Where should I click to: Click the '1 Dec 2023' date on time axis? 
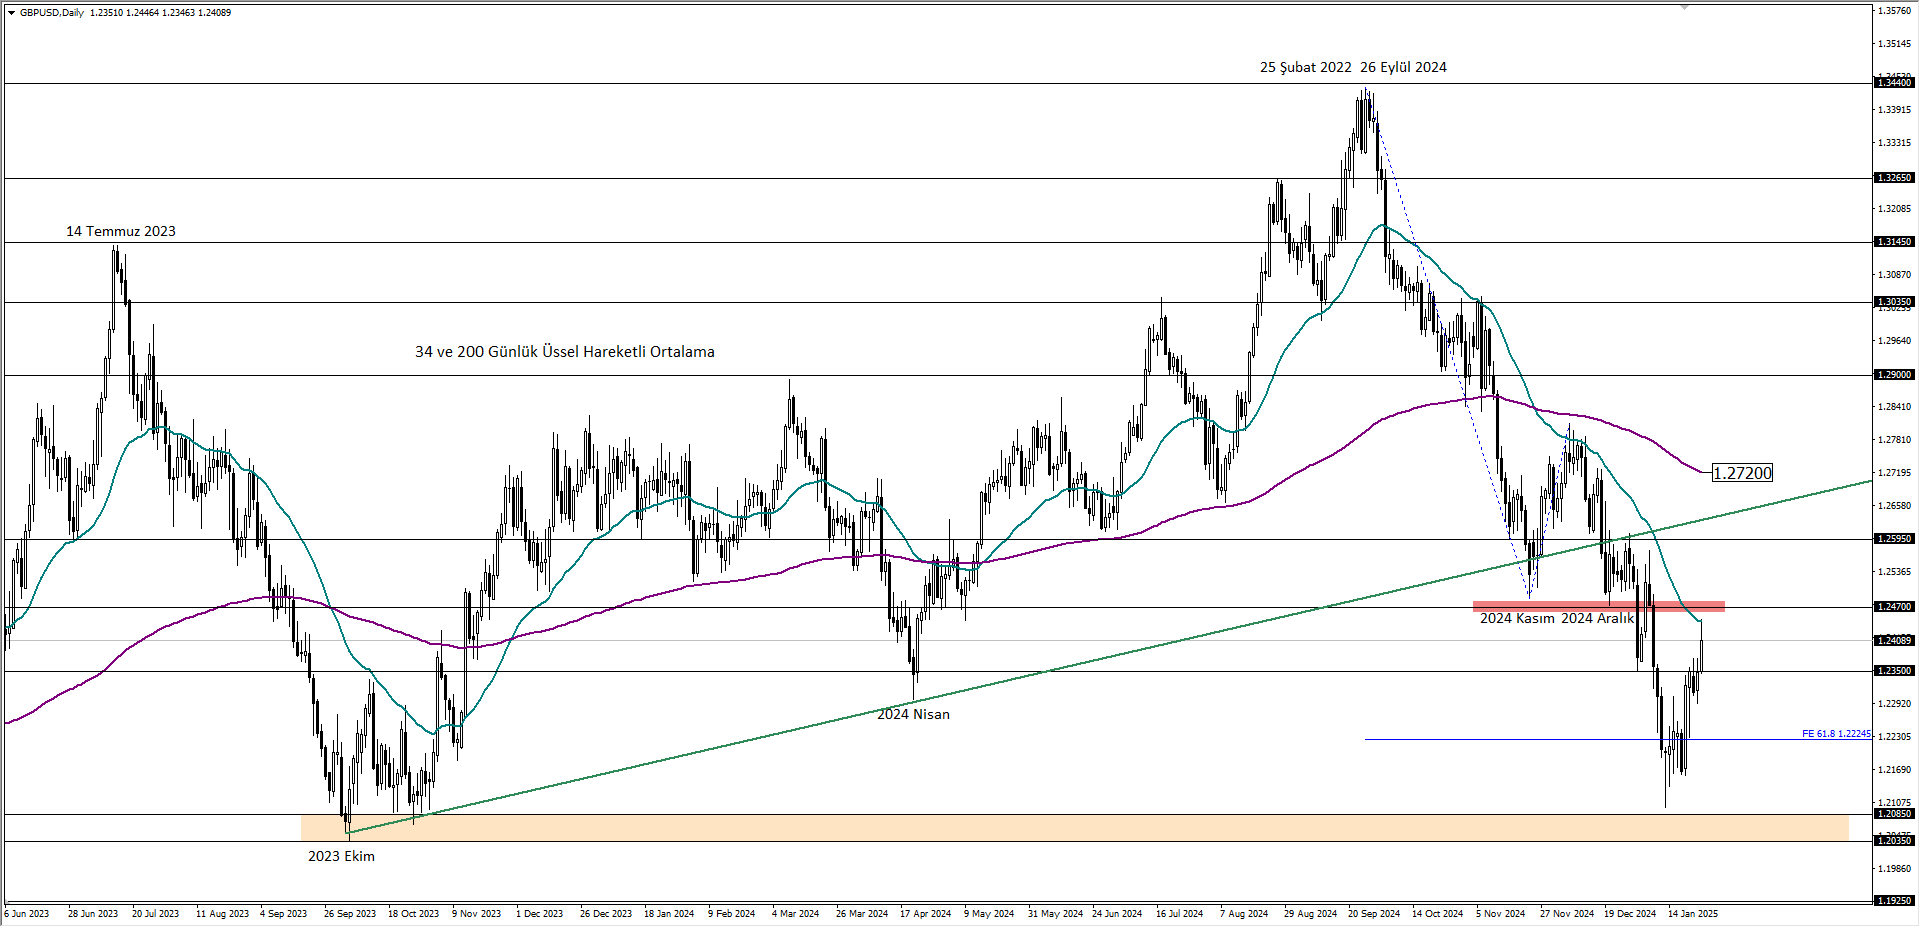coord(540,914)
